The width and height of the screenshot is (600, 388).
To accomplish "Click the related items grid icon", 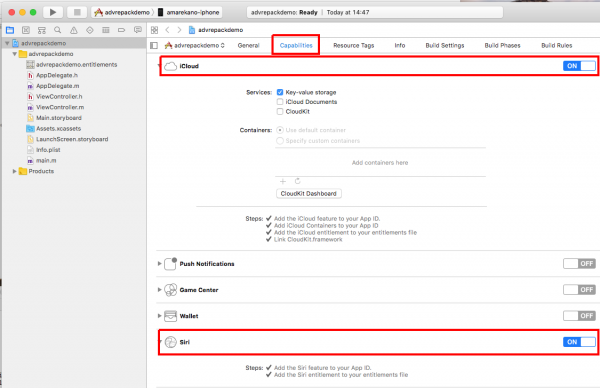I will pyautogui.click(x=154, y=30).
